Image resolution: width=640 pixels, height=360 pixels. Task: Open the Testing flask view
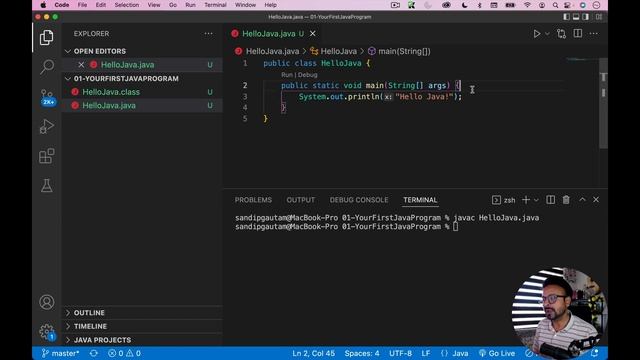click(x=47, y=185)
